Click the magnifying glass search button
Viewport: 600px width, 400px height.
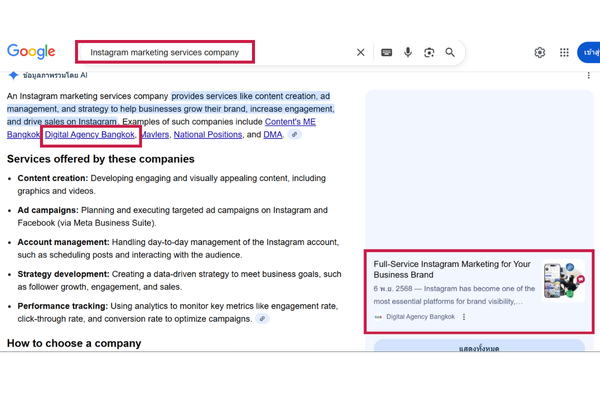tap(450, 52)
